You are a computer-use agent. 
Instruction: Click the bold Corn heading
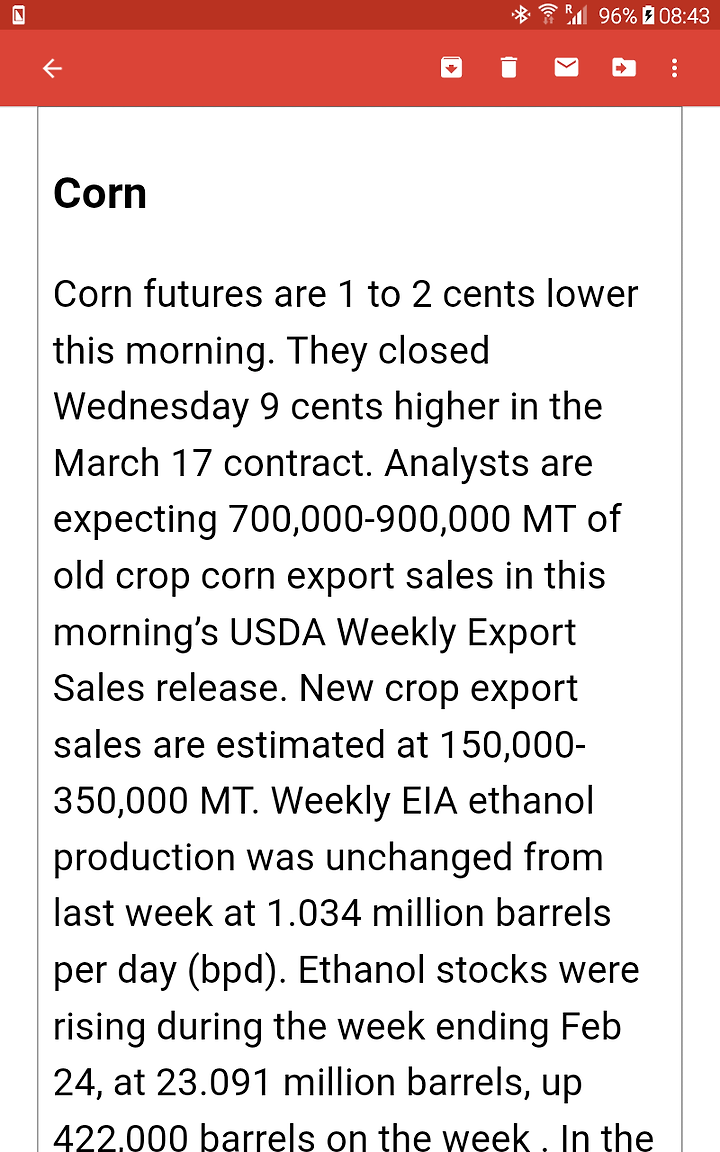coord(100,194)
